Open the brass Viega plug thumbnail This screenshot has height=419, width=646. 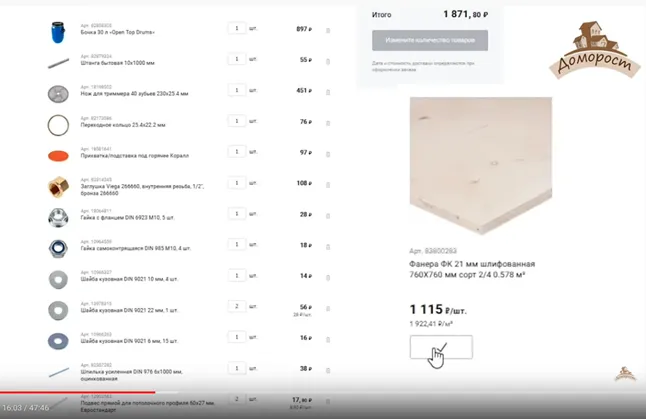(58, 187)
